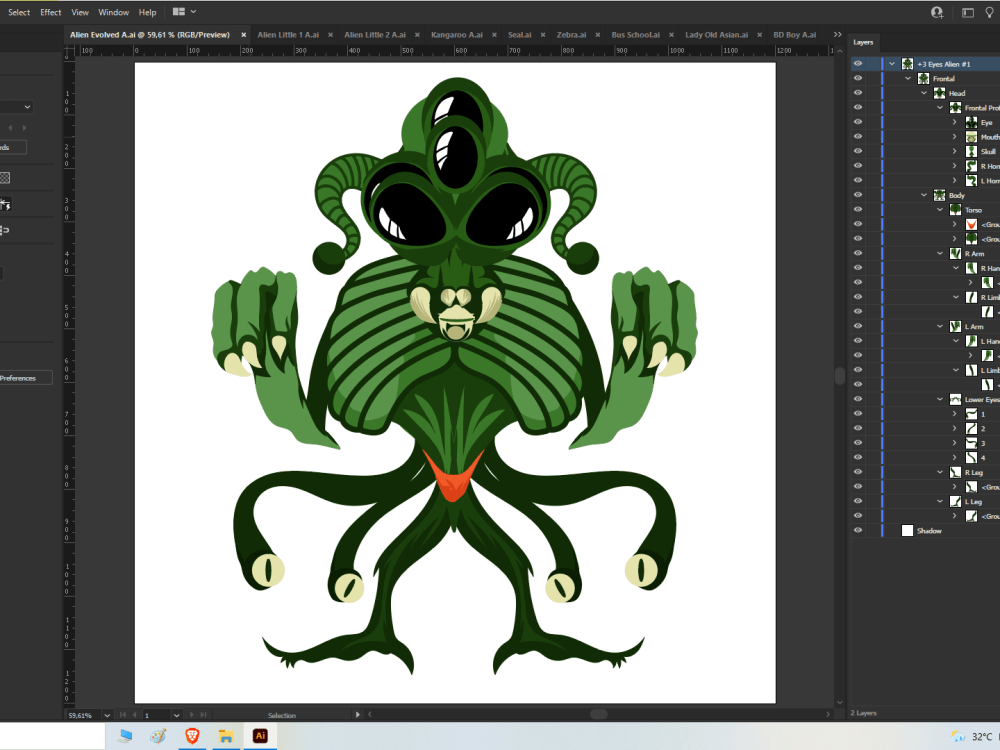Hide the Shadow layer

coord(858,530)
